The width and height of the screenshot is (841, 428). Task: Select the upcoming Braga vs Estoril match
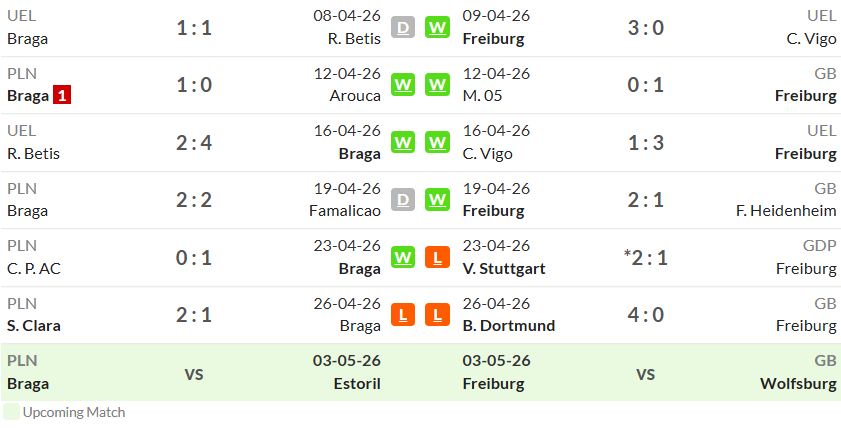pos(194,373)
